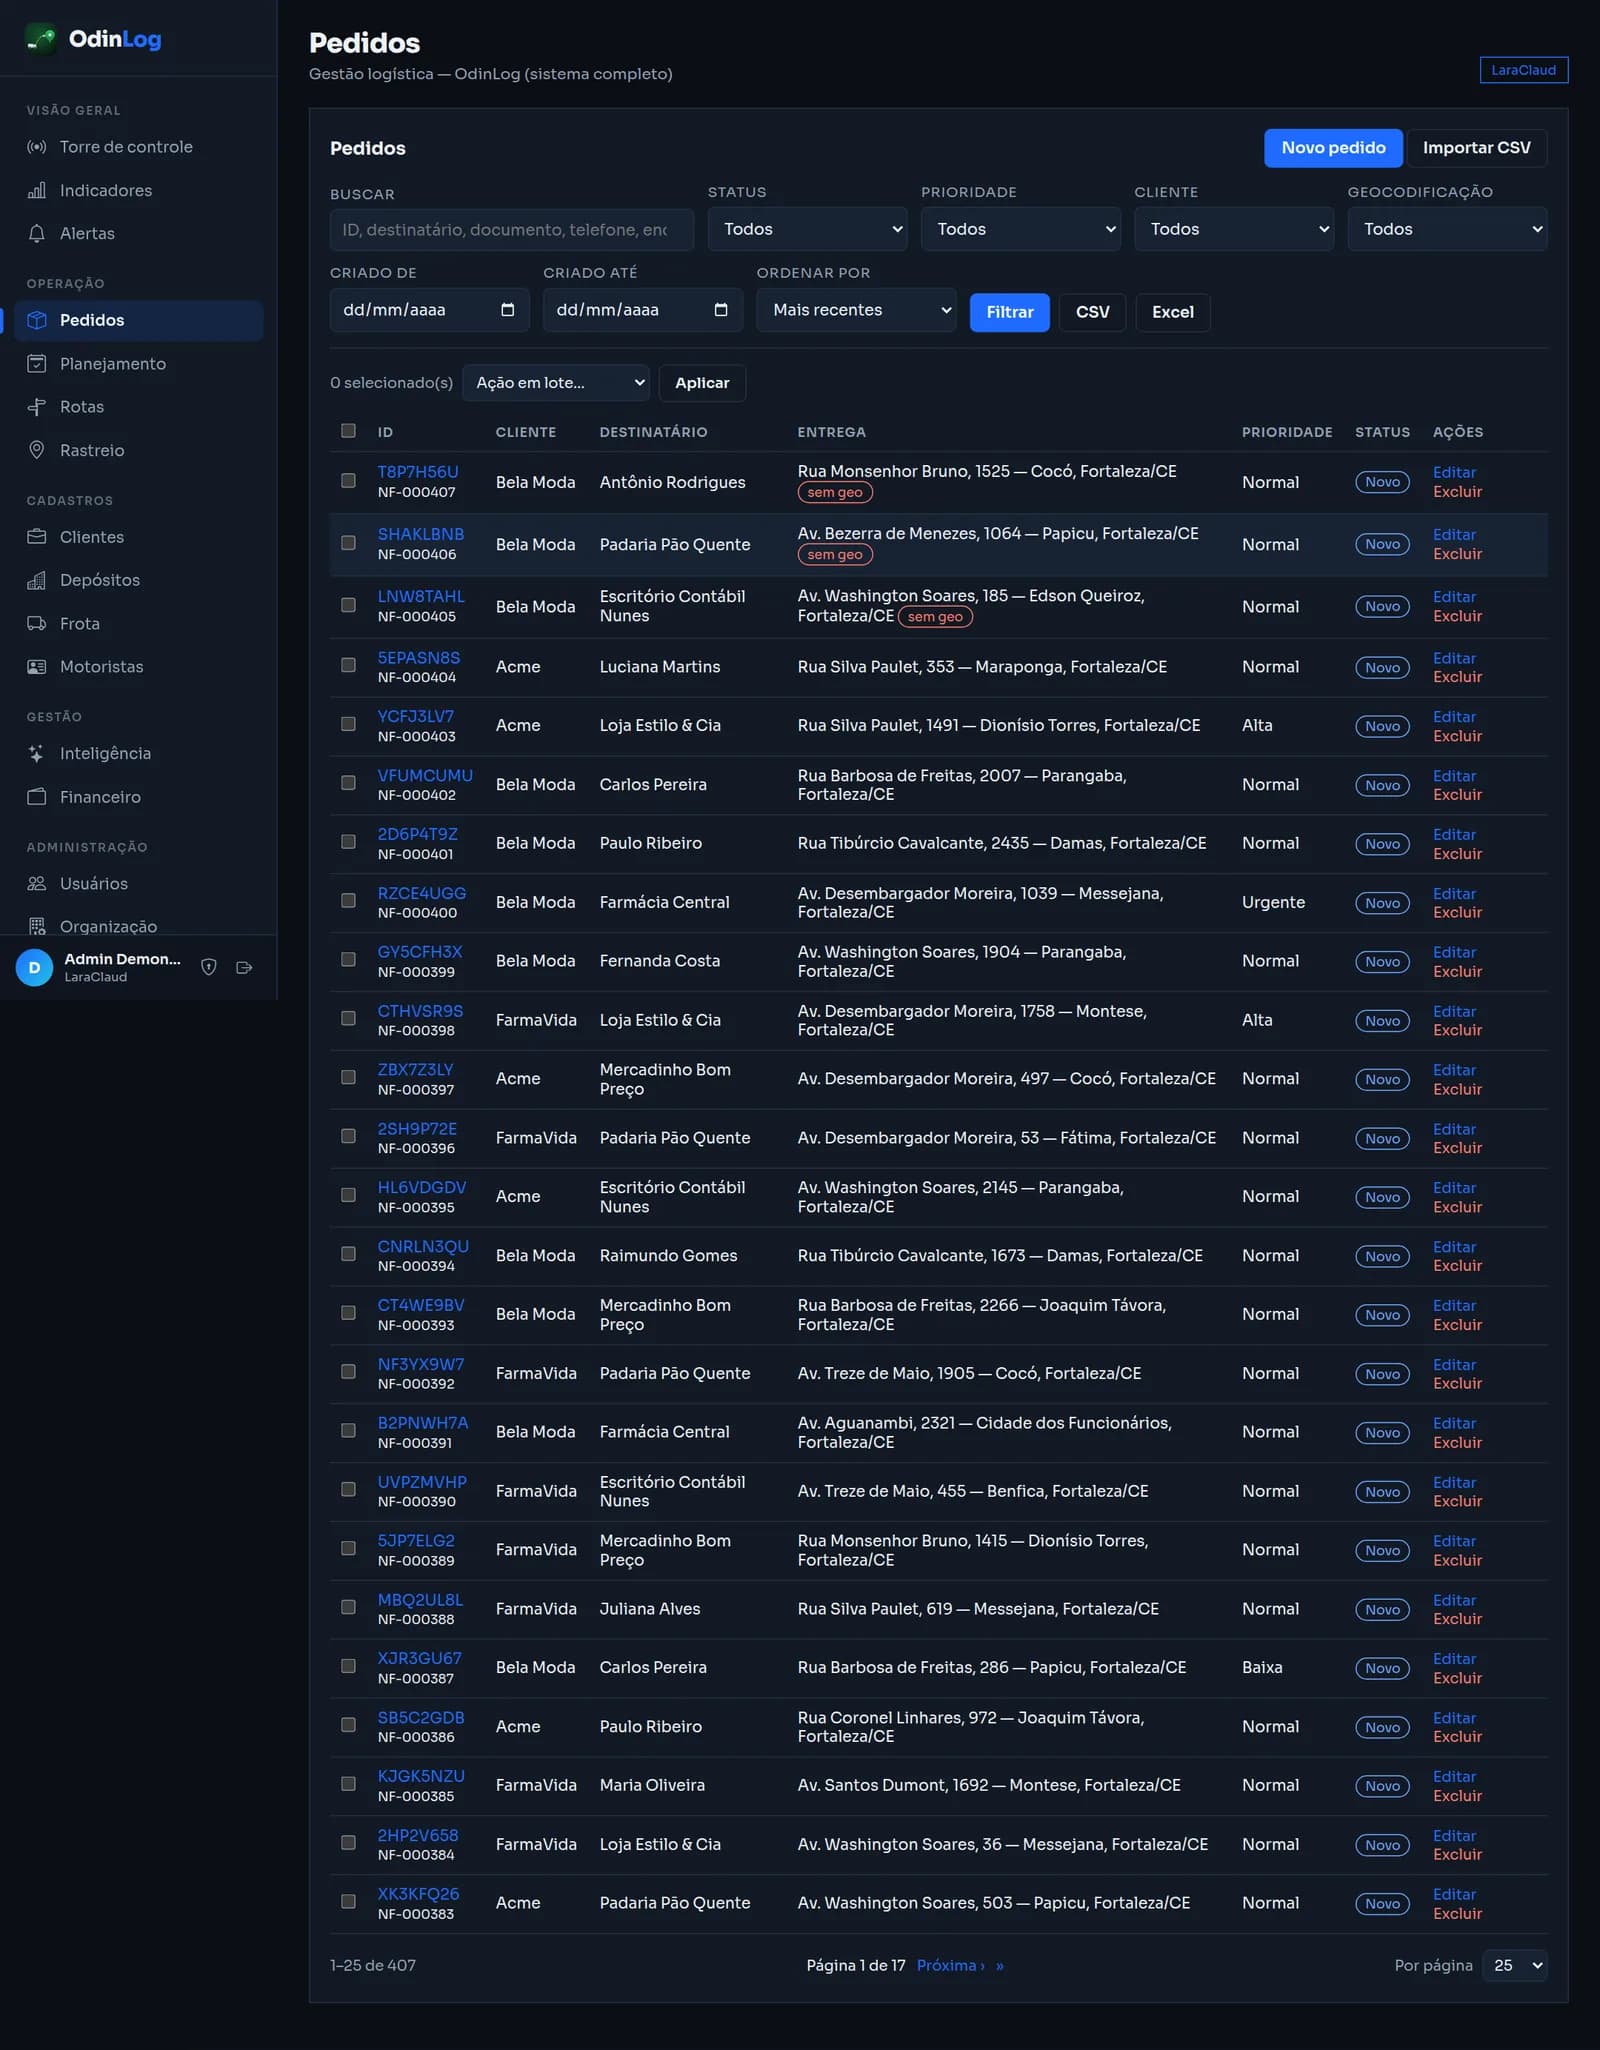Screen dimensions: 1600x2050
Task: Click the Indicadores bar chart icon
Action: [x=37, y=190]
